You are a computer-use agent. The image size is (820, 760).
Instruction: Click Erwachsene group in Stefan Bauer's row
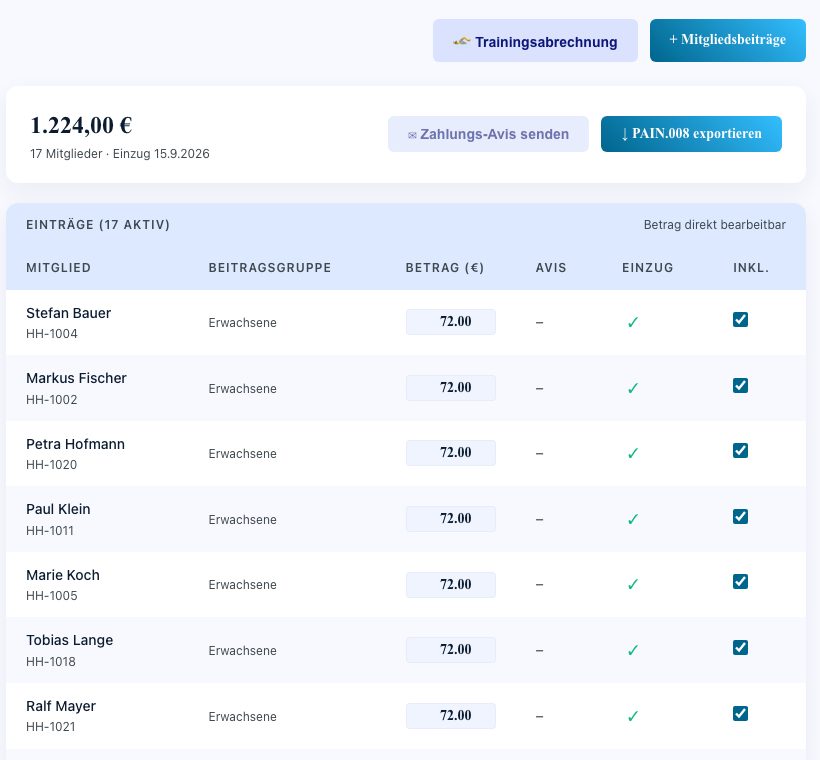point(243,323)
